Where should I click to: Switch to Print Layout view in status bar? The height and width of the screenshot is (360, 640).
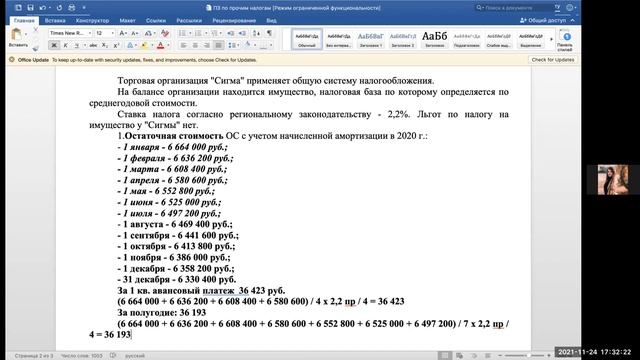(x=445, y=356)
